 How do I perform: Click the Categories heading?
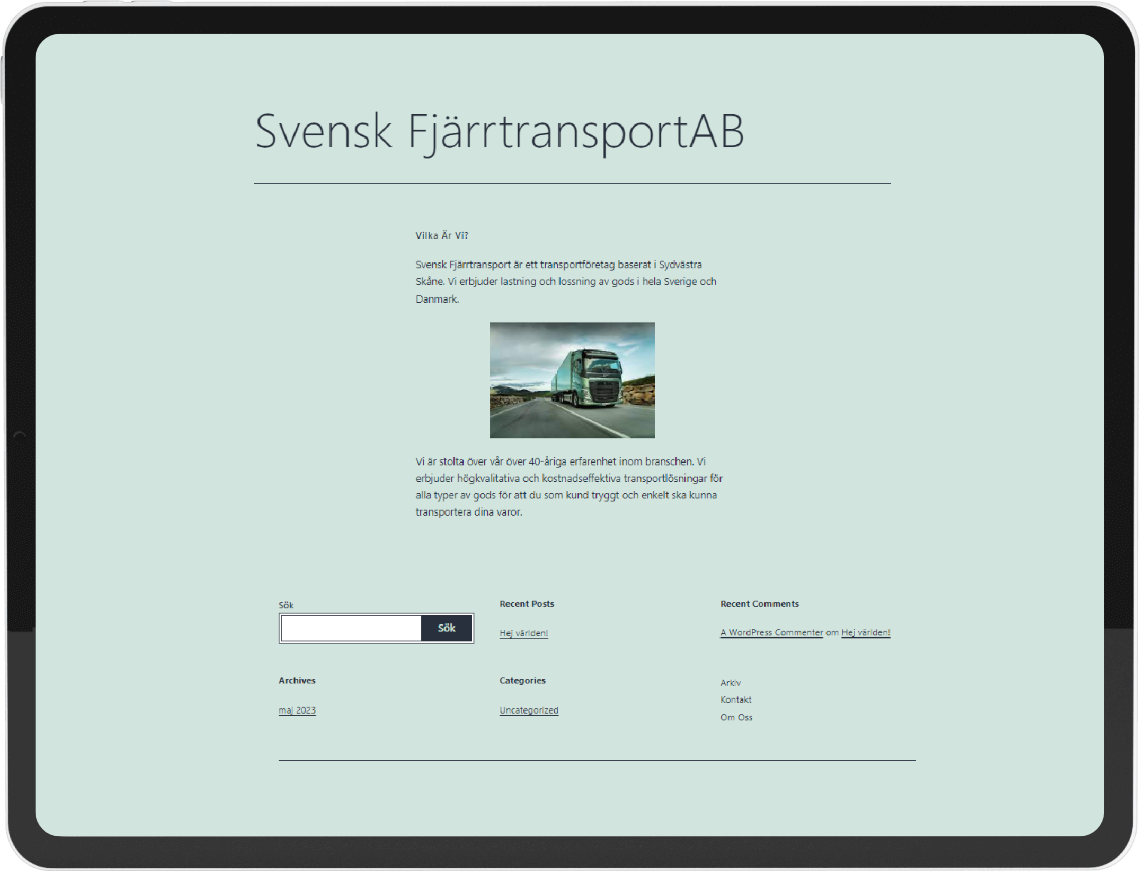click(x=523, y=681)
